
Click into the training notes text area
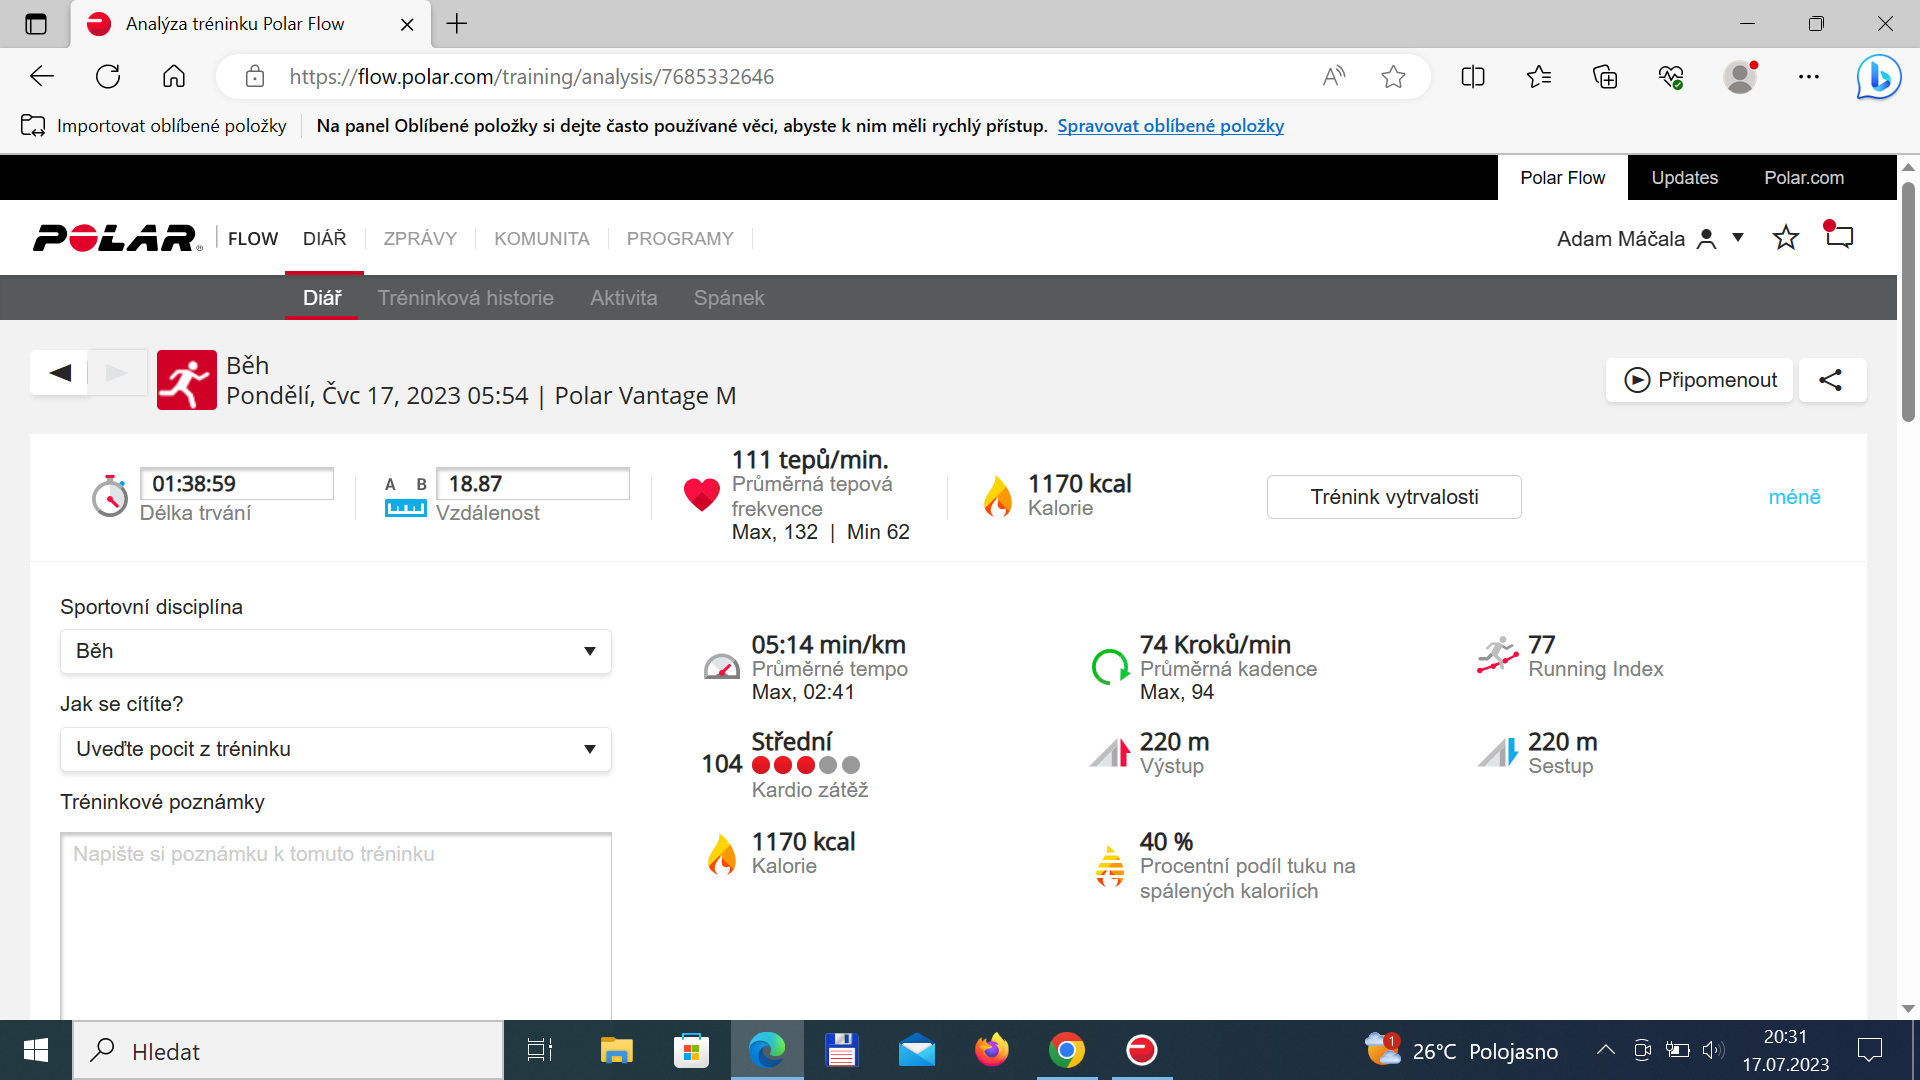click(x=336, y=925)
